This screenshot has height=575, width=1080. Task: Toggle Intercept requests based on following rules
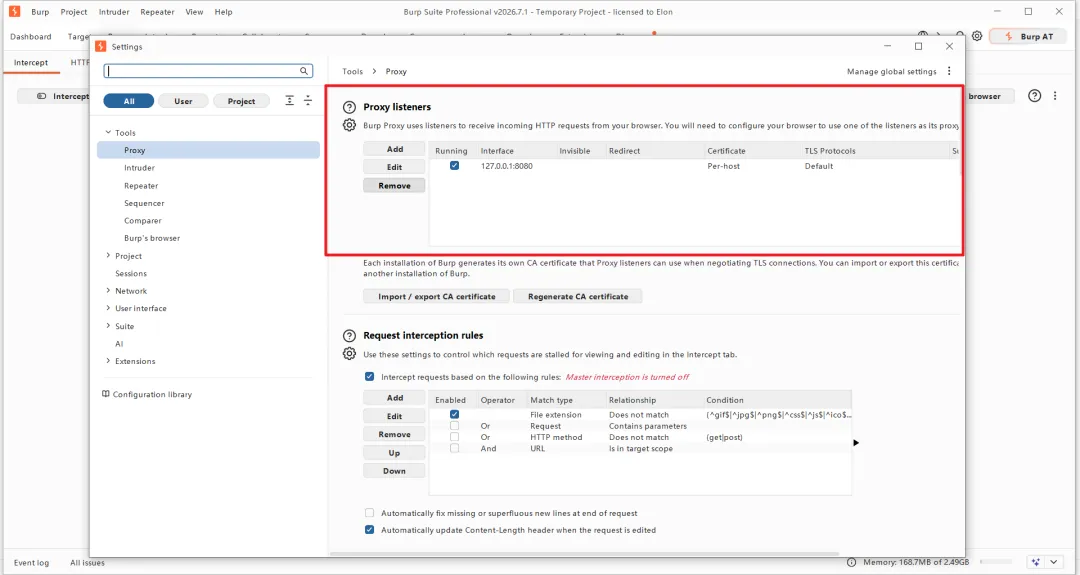[x=370, y=377]
